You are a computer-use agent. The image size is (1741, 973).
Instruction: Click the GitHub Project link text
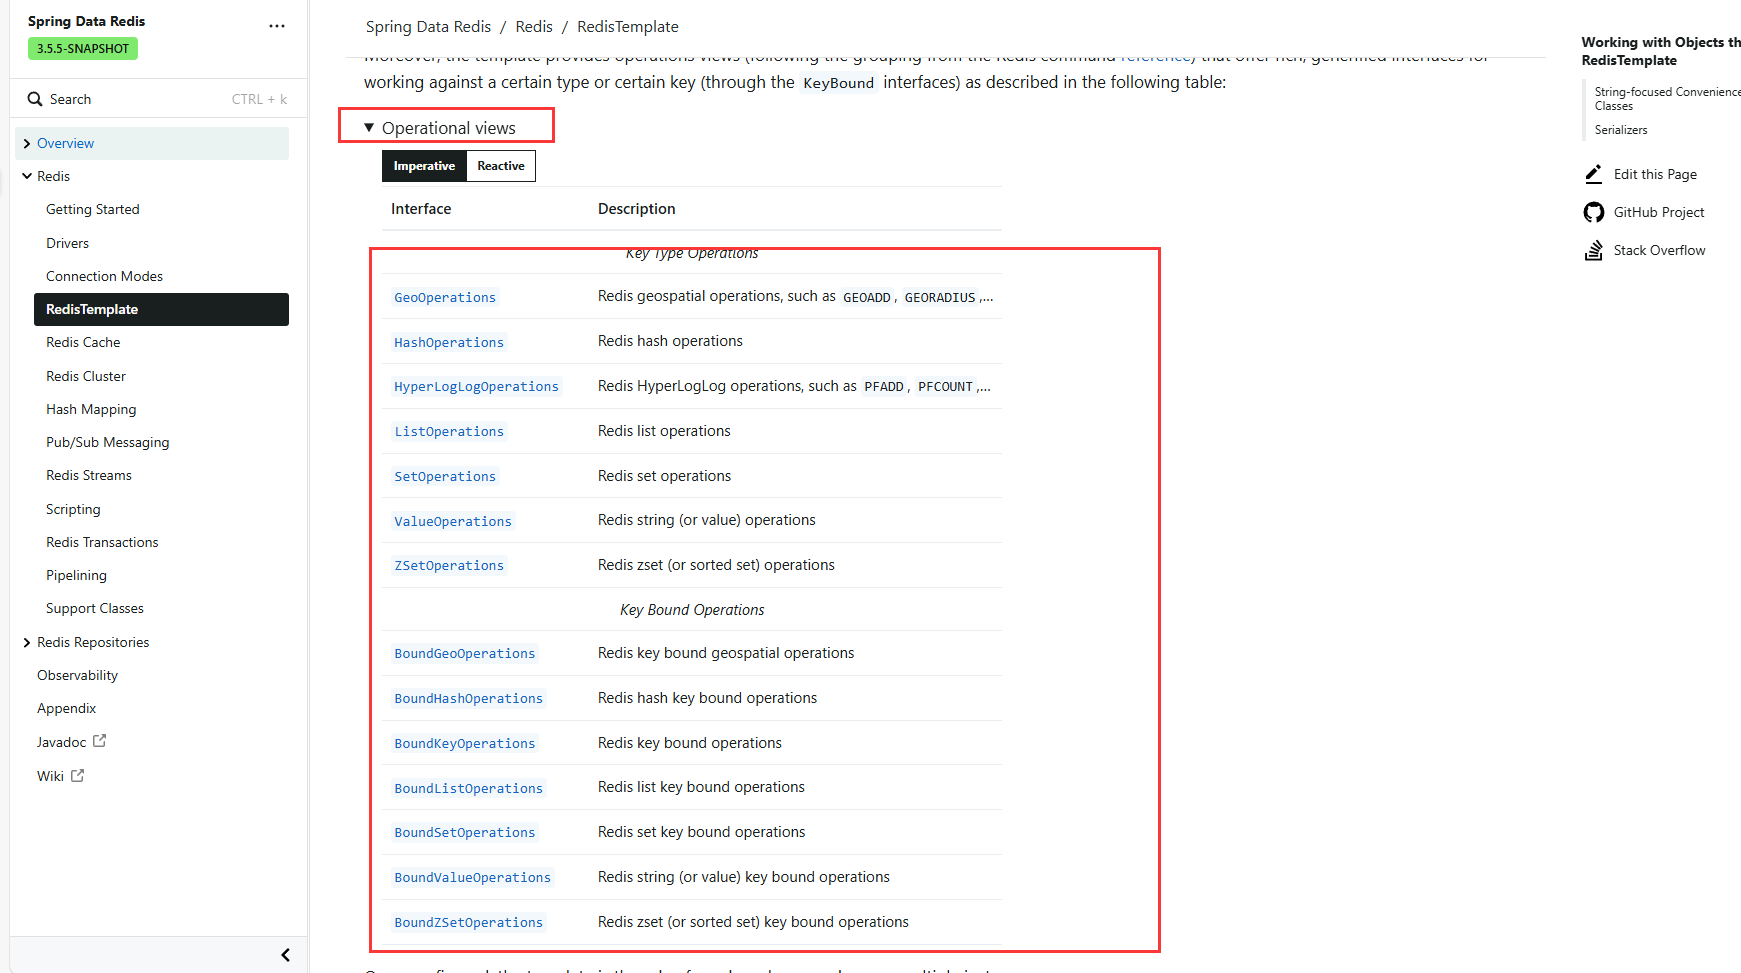click(1659, 212)
